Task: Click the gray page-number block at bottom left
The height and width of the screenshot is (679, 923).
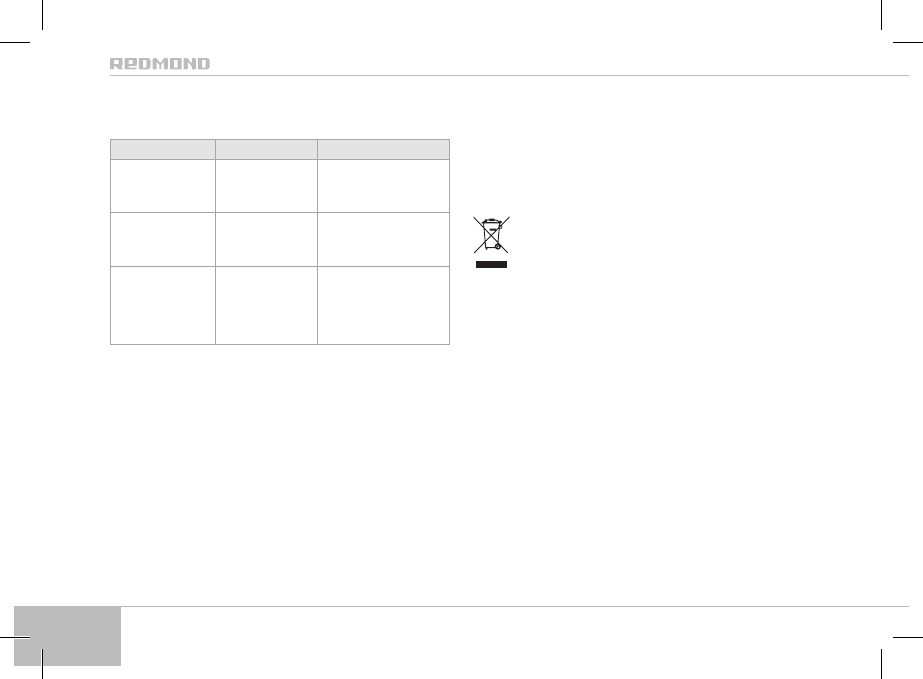Action: coord(69,635)
